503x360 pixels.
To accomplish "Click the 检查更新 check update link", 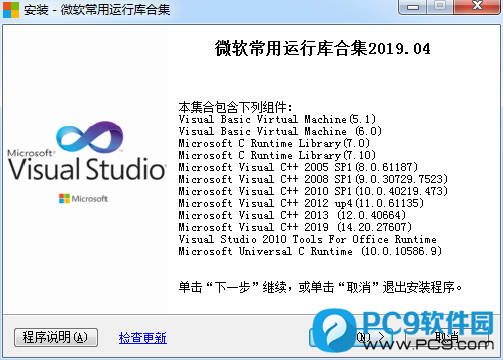I will tap(143, 338).
